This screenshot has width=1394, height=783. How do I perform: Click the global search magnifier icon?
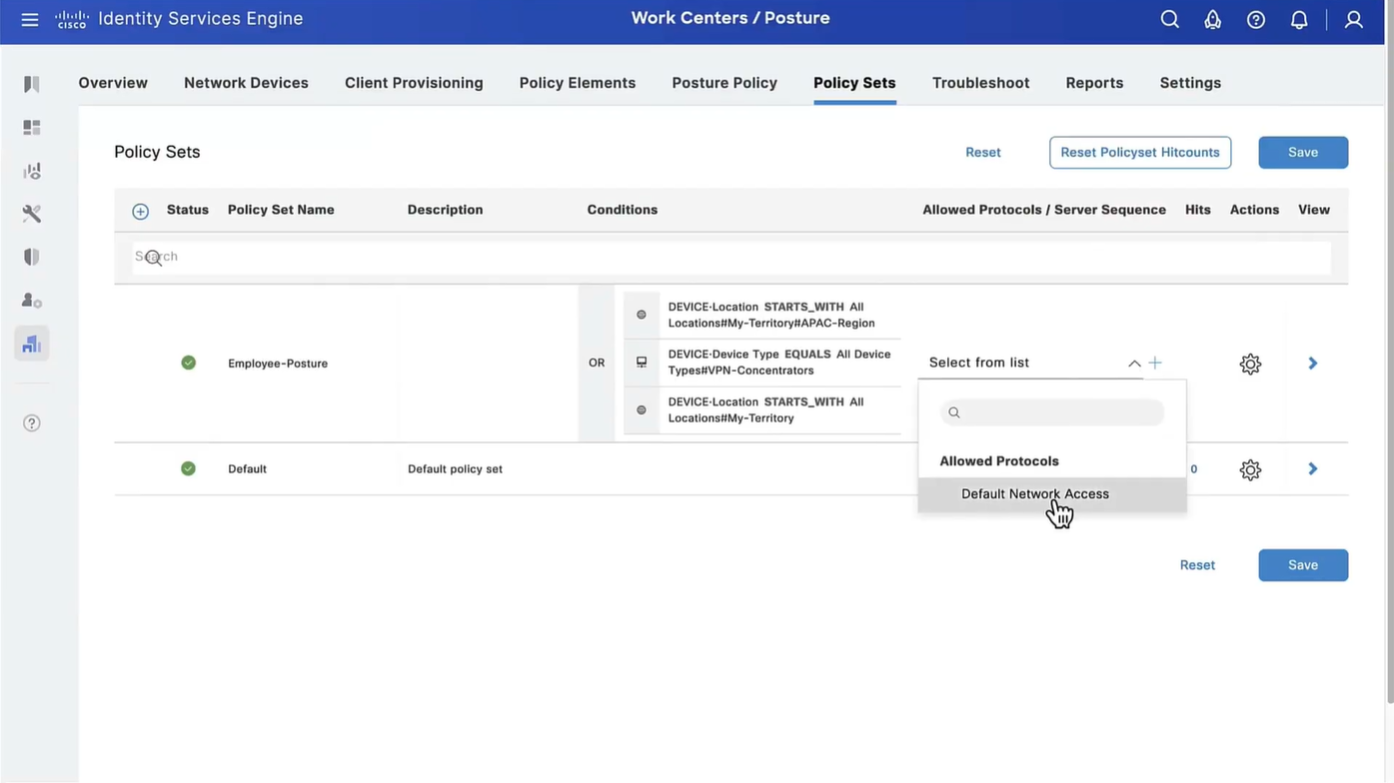tap(1169, 20)
